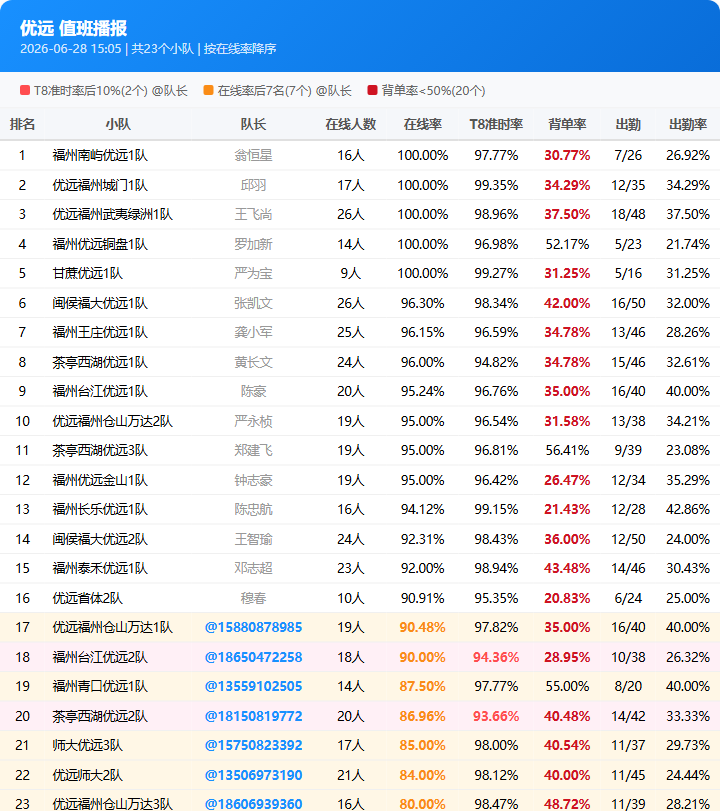Click captain name 陈忠航
The width and height of the screenshot is (720, 811).
253,509
